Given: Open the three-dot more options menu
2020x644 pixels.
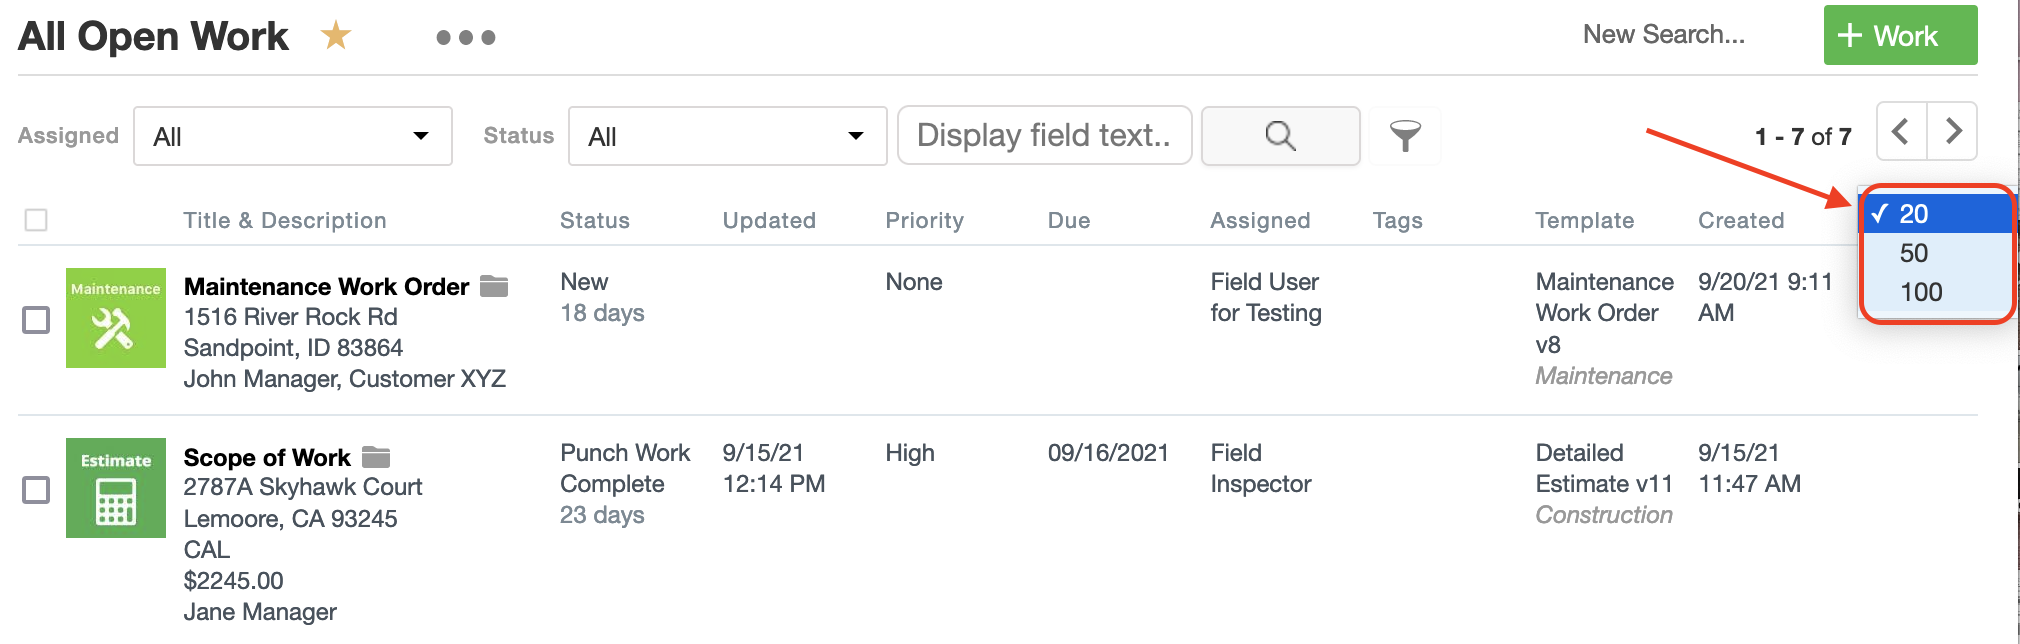Looking at the screenshot, I should (466, 38).
